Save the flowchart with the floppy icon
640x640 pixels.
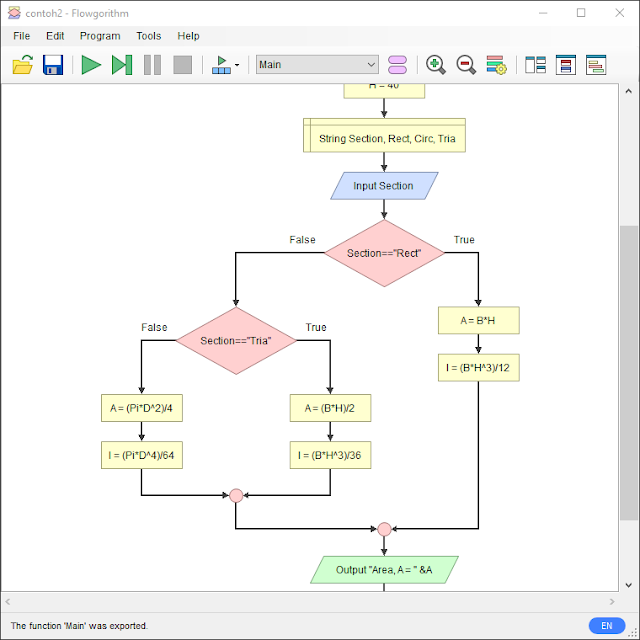tap(53, 64)
